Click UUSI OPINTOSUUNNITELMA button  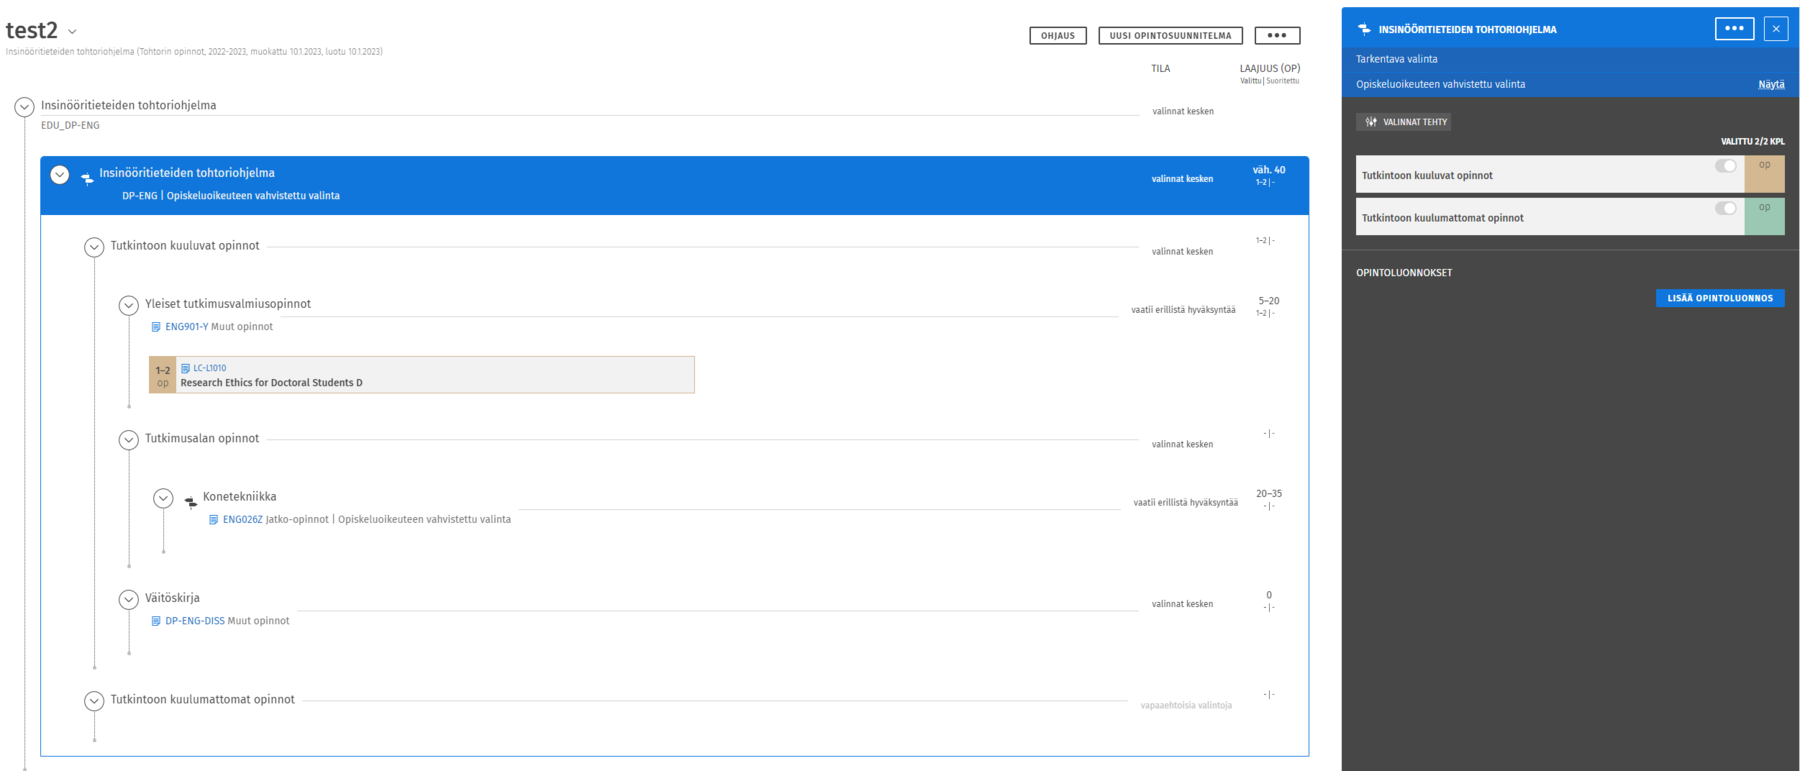[1170, 35]
